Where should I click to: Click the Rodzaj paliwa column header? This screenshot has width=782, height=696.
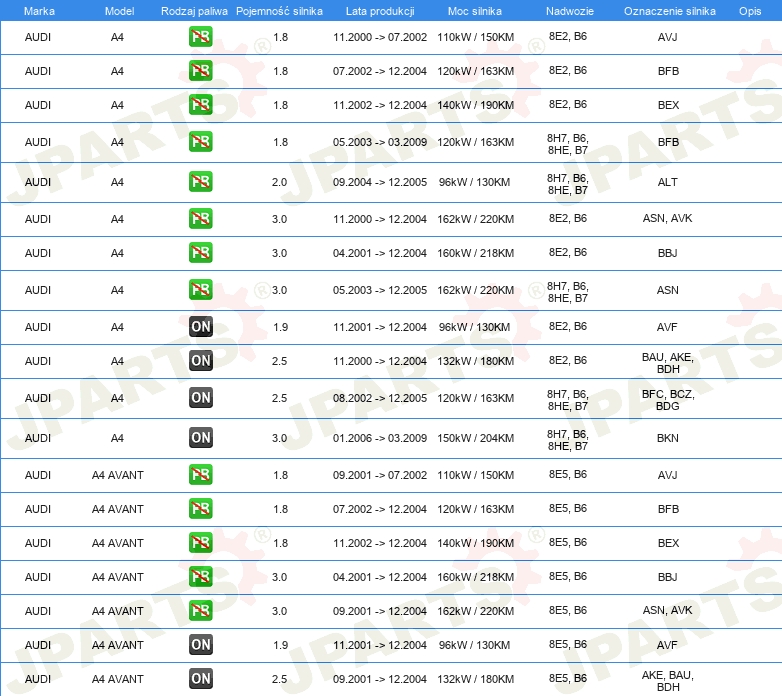[x=194, y=11]
